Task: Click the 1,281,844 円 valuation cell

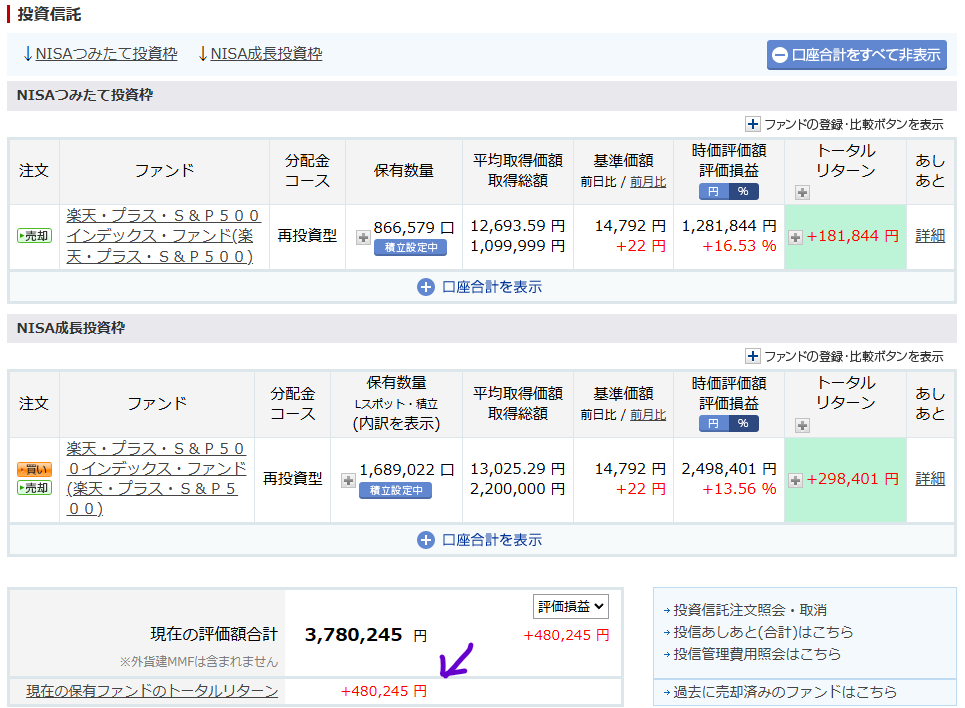Action: point(729,227)
